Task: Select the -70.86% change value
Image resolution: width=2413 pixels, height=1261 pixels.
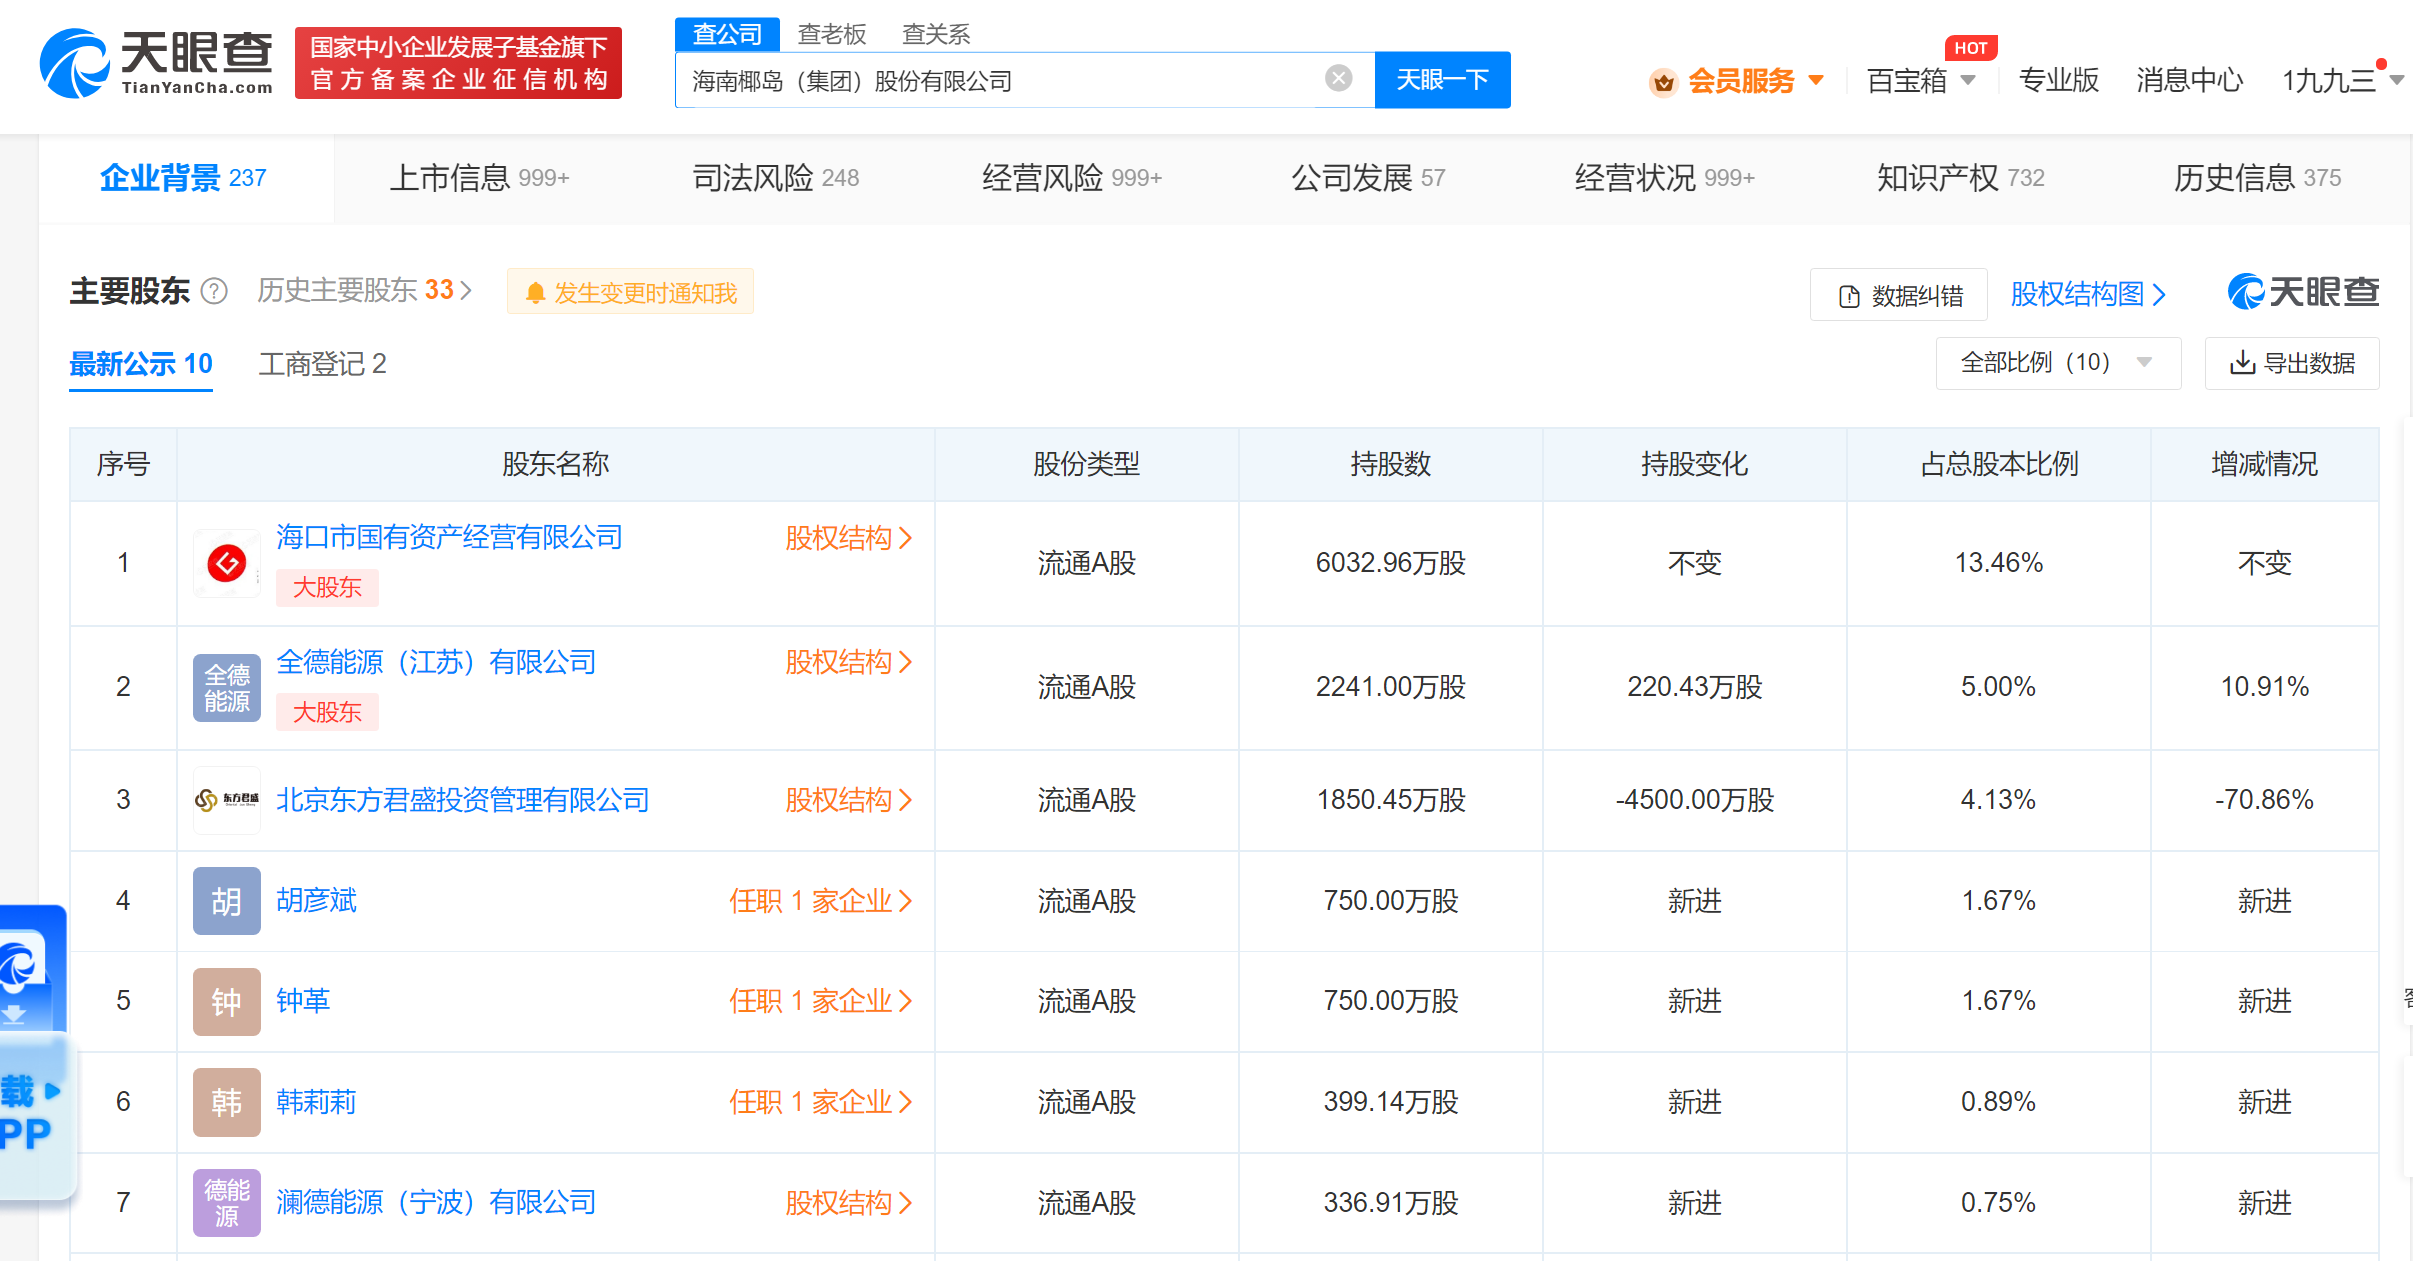Action: pyautogui.click(x=2264, y=800)
